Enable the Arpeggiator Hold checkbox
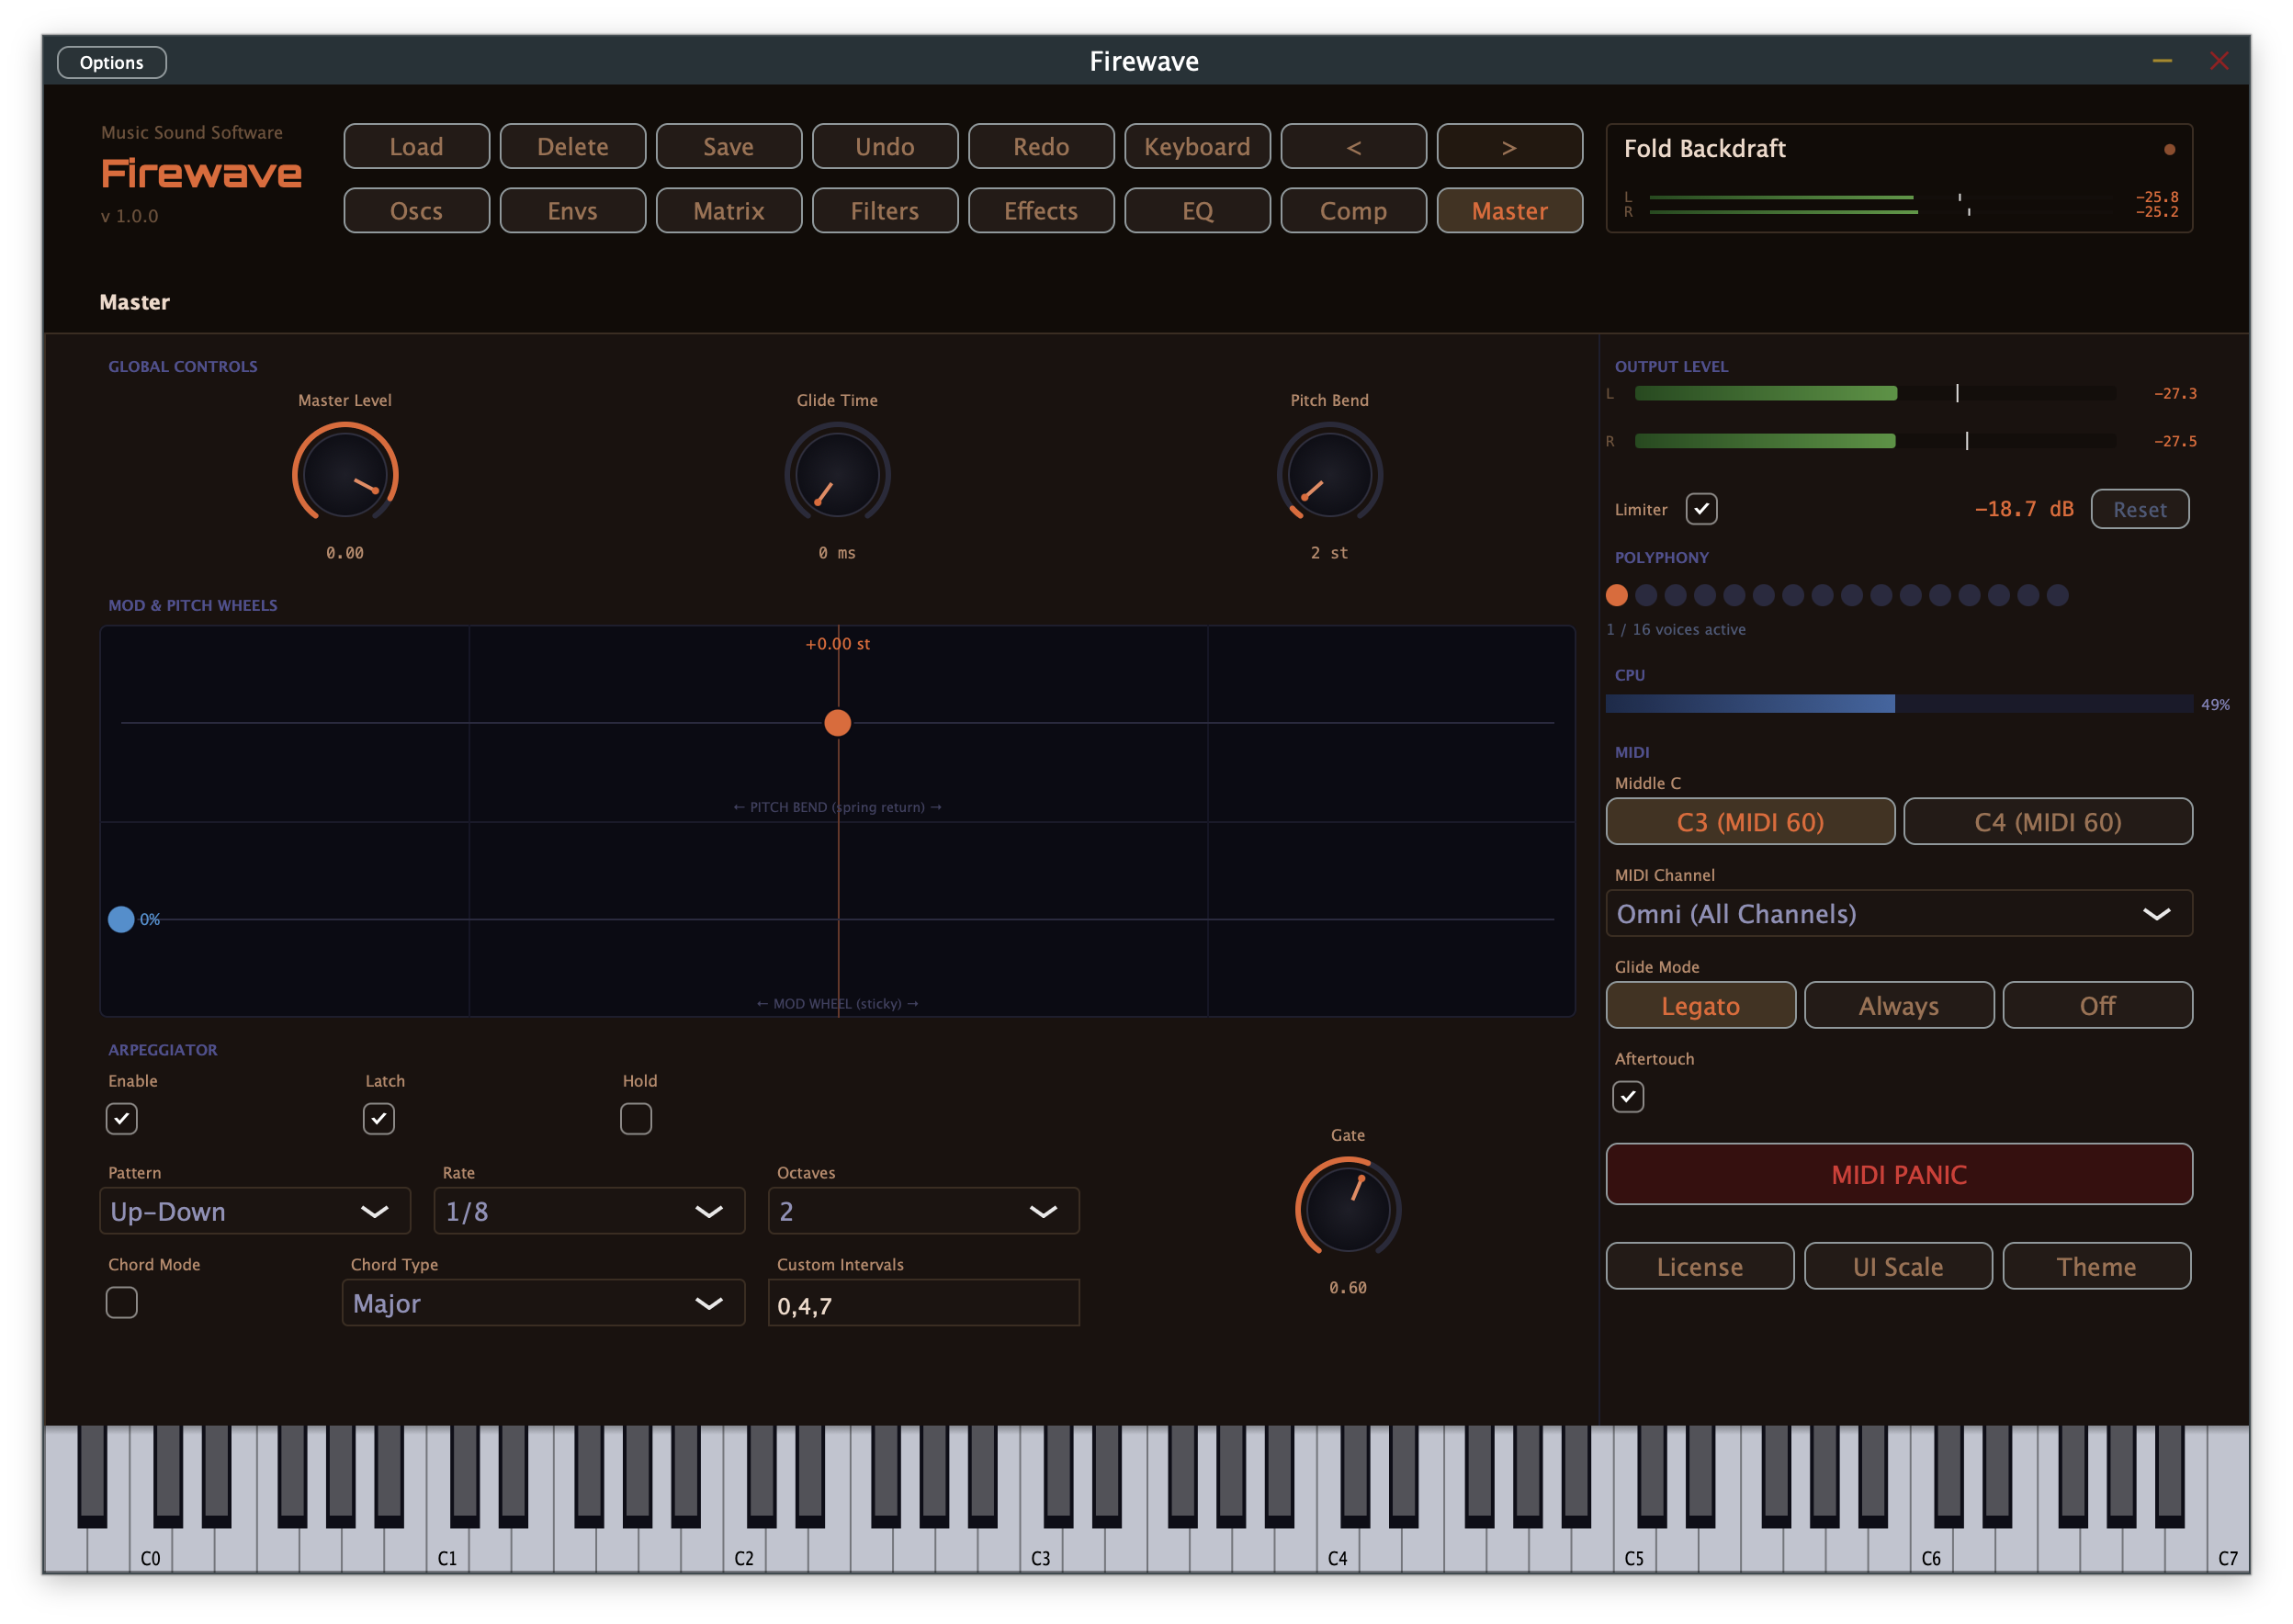 [636, 1118]
